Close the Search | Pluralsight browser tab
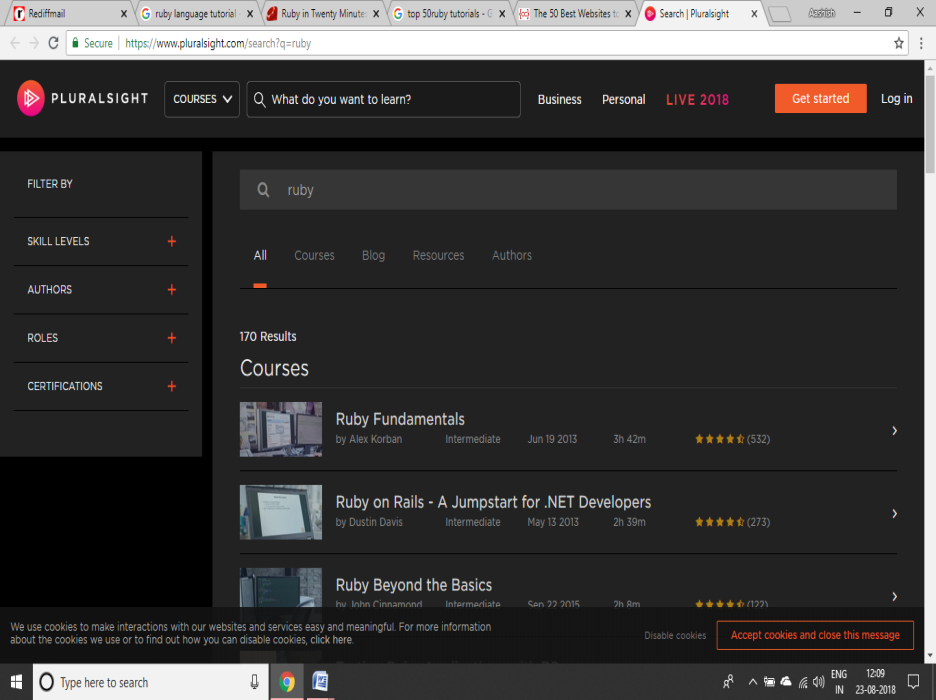936x700 pixels. tap(754, 14)
